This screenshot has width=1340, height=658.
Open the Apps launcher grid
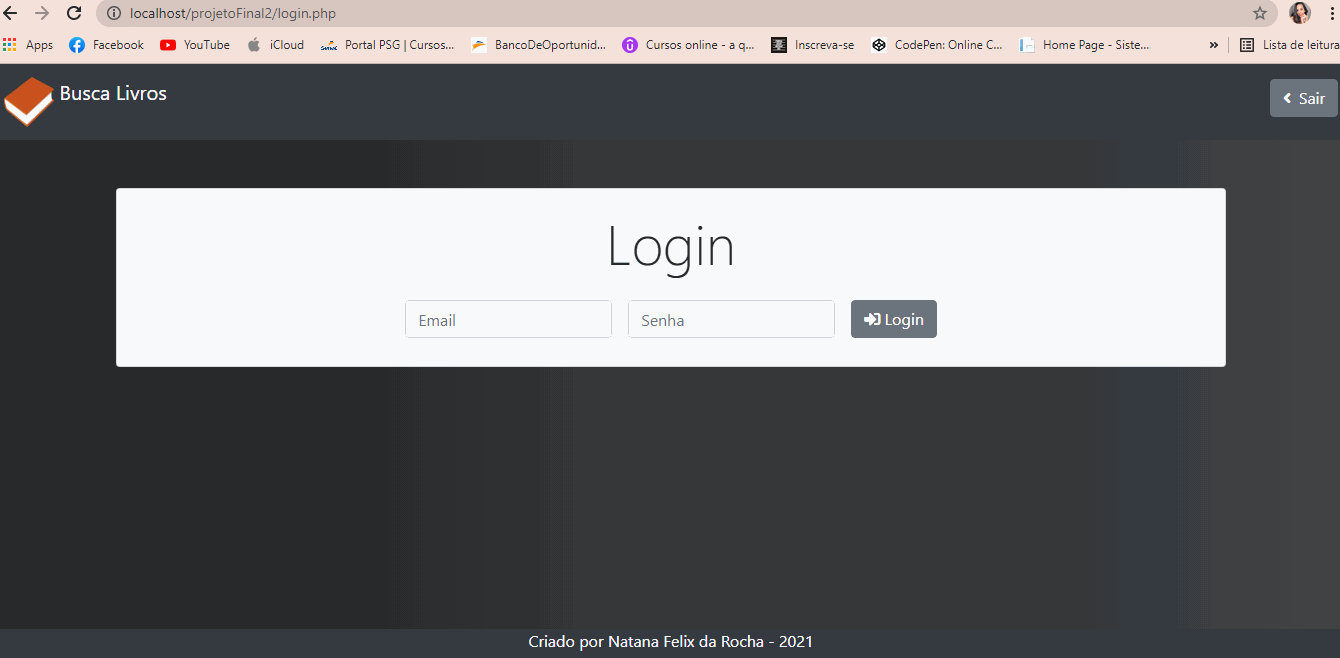[x=10, y=44]
